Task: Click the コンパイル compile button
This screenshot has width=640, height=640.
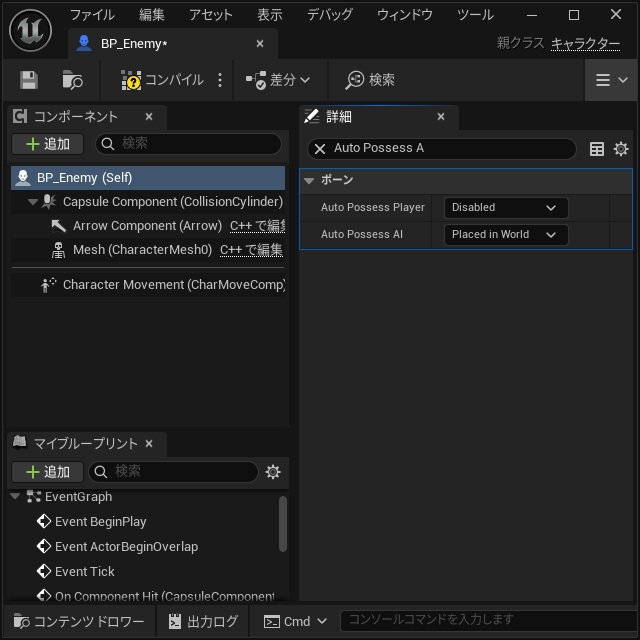Action: pos(162,80)
